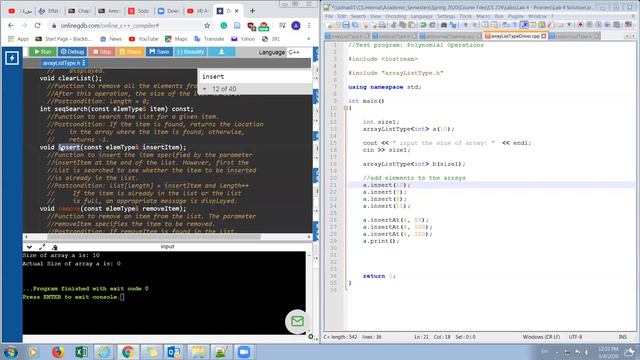Switch to the Sodu browser tab
Image resolution: width=640 pixels, height=360 pixels.
pos(139,11)
